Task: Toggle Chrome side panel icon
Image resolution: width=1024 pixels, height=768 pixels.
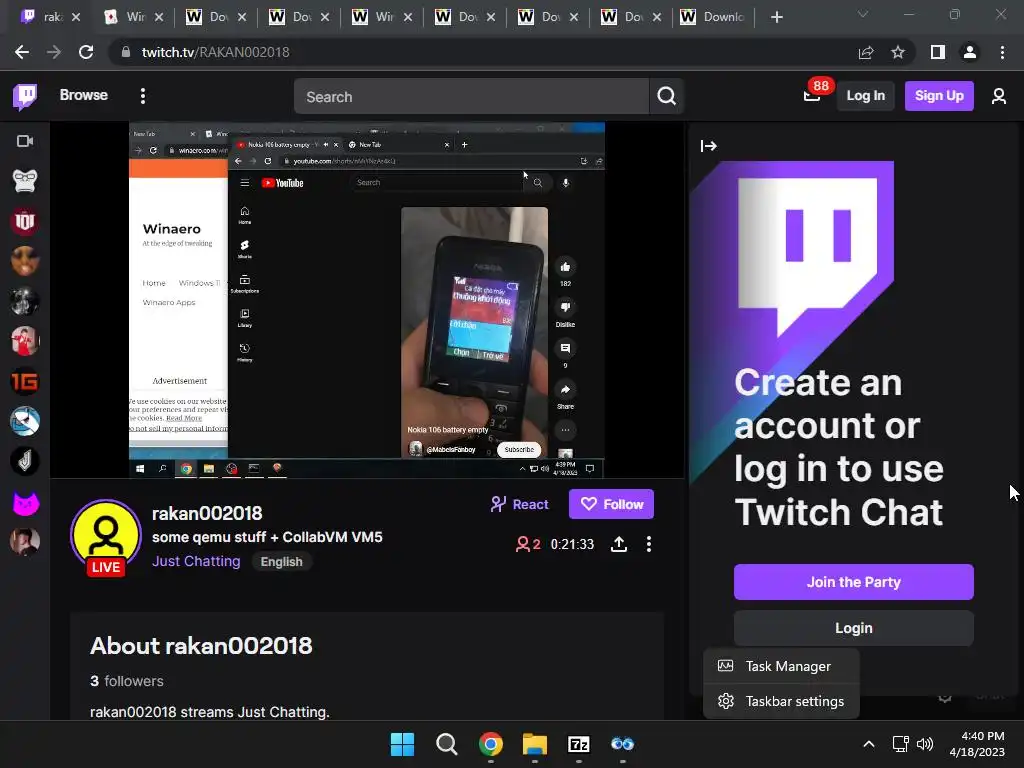Action: point(938,52)
